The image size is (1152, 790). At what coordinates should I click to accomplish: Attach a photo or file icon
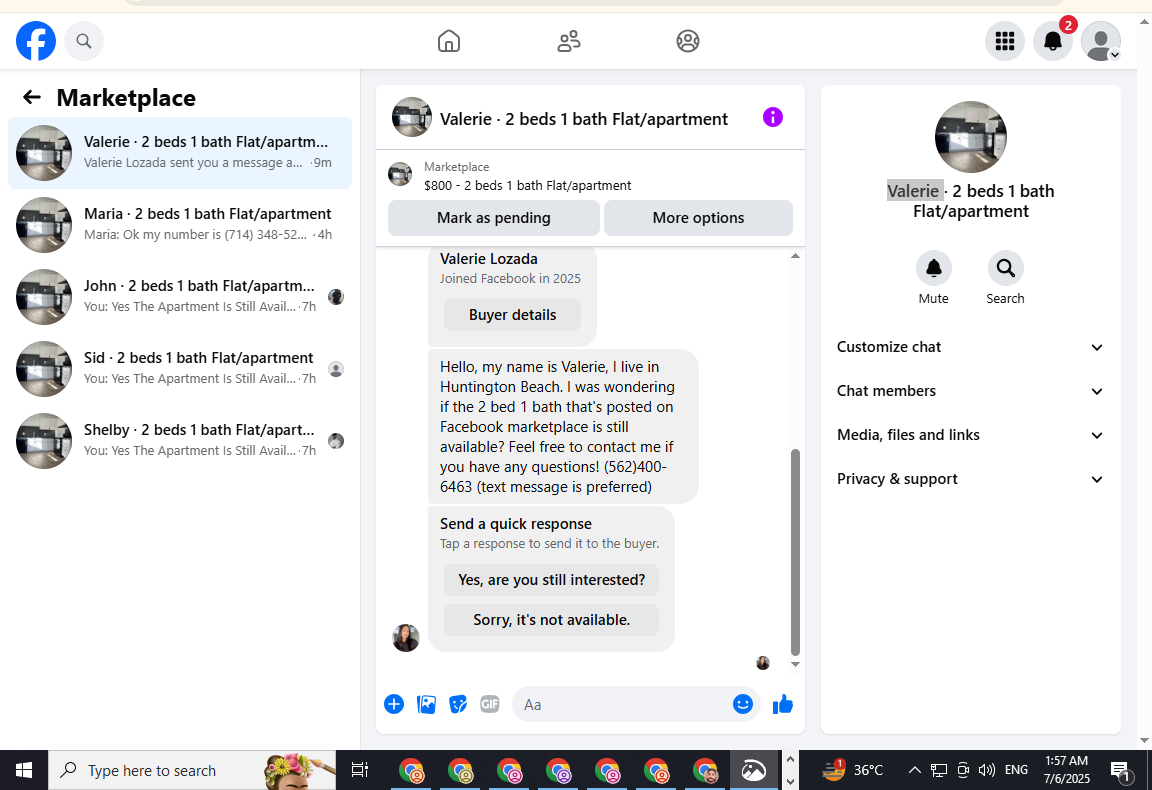click(426, 704)
